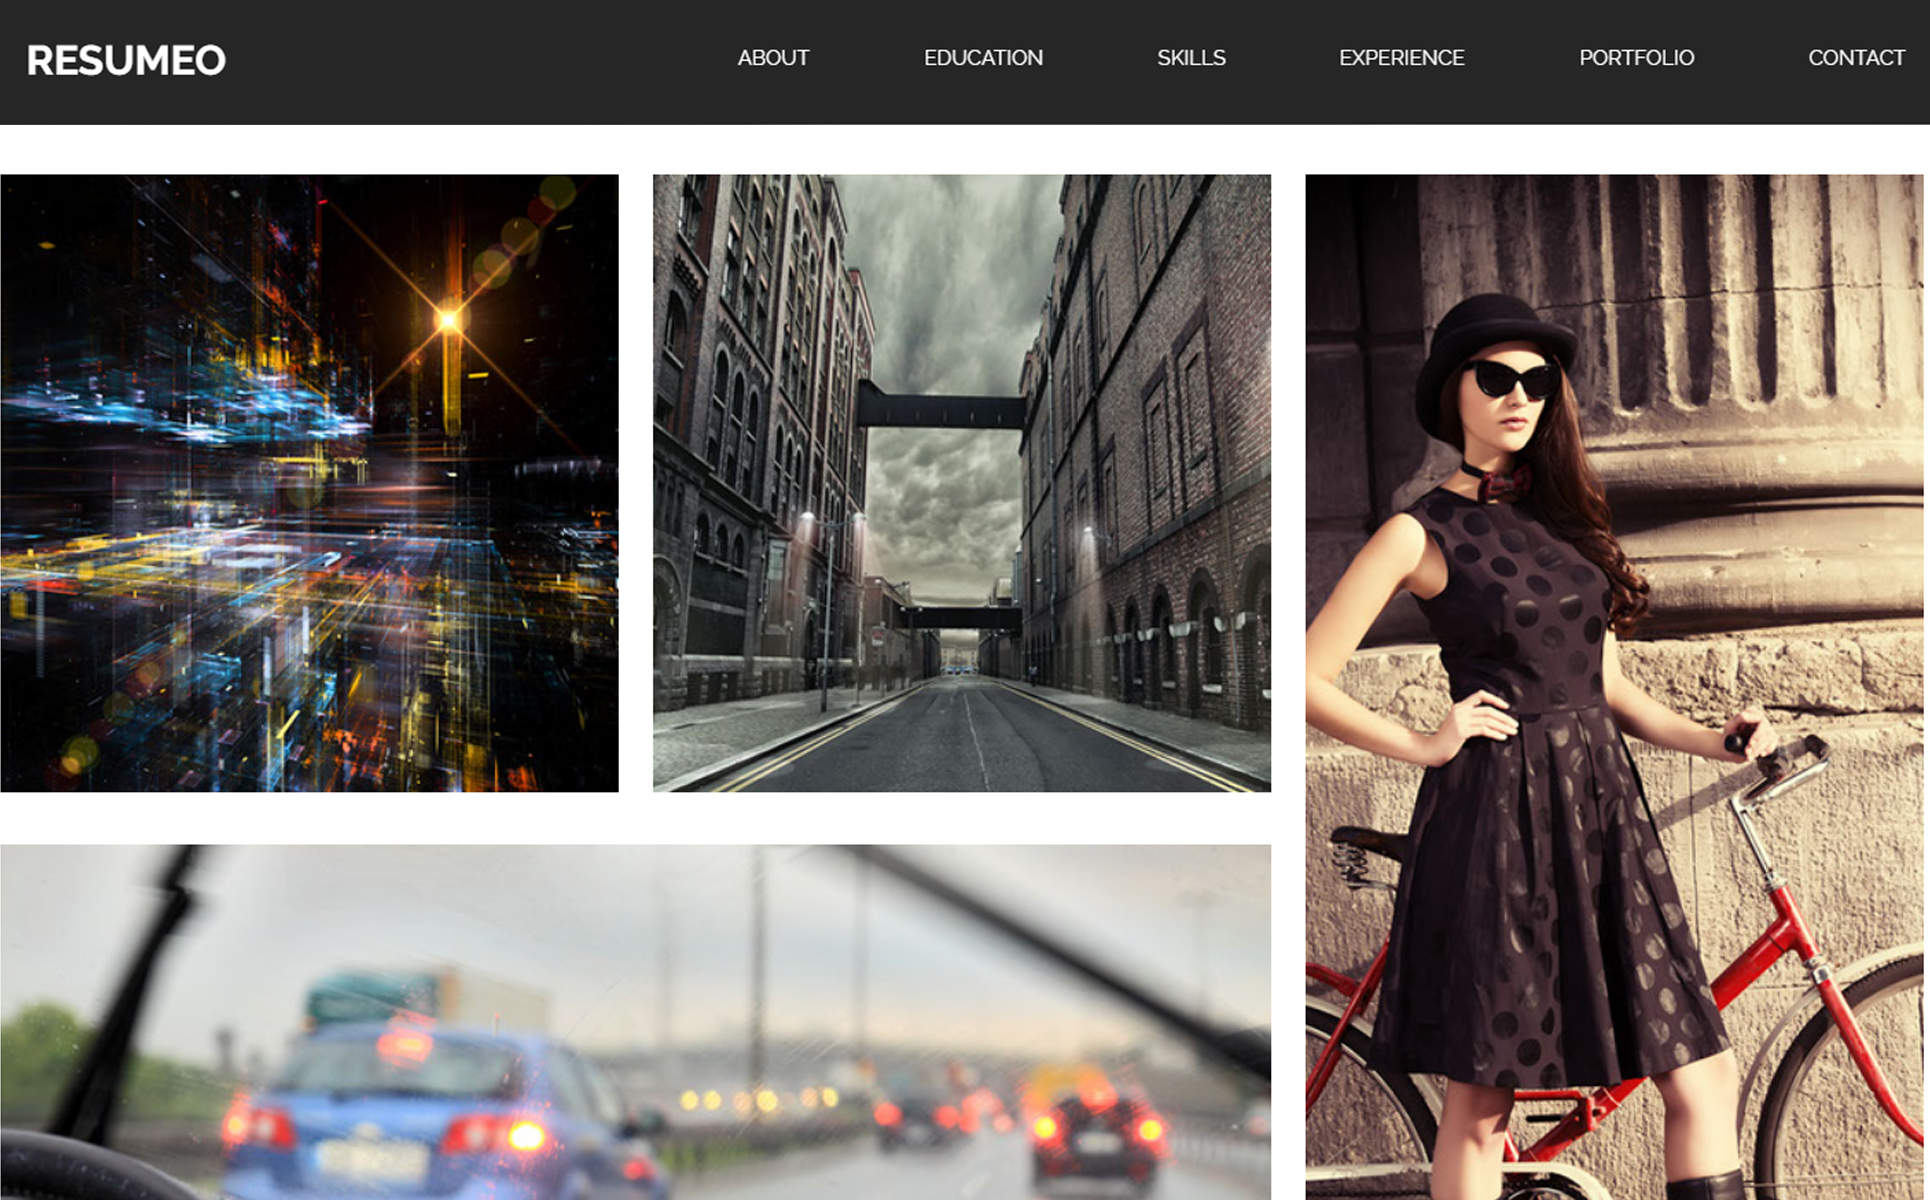Open the abstract city lights thumbnail
This screenshot has width=1930, height=1200.
pos(310,483)
